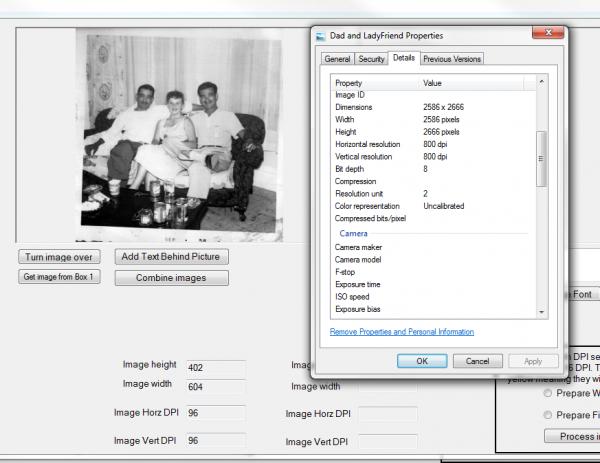600x463 pixels.
Task: Open the Security tab
Action: click(x=371, y=59)
